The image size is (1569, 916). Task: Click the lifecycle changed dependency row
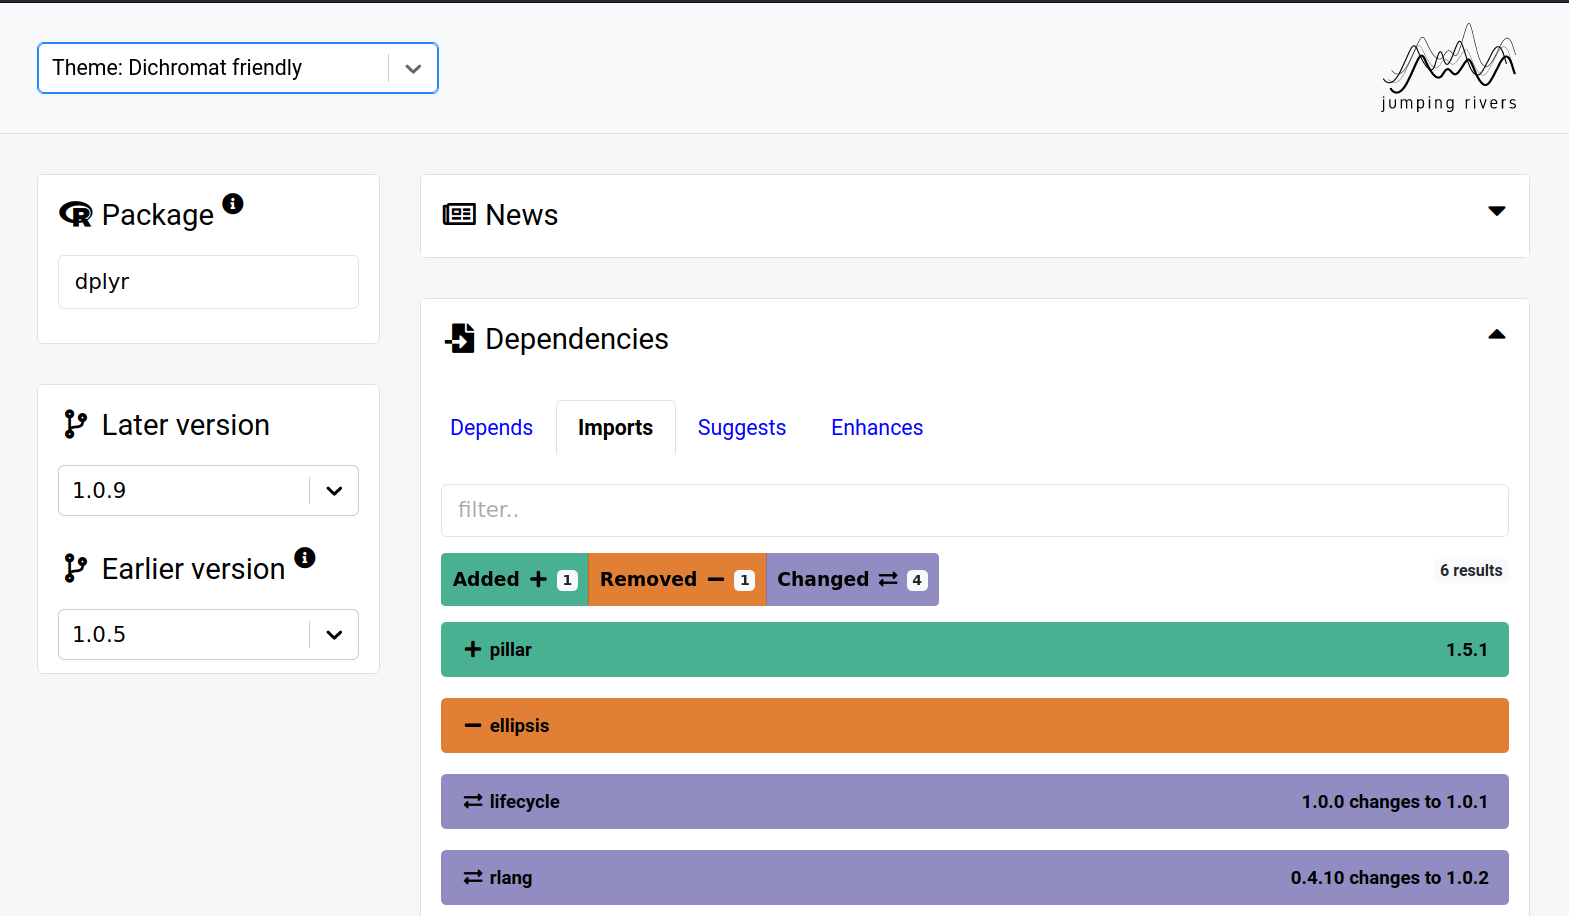click(975, 801)
